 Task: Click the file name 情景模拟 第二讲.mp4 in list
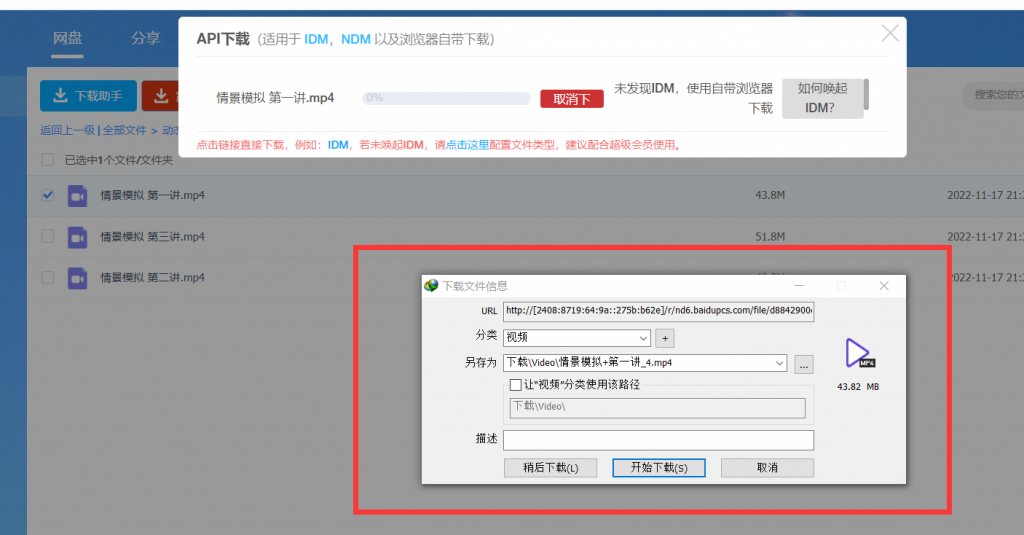coord(152,278)
